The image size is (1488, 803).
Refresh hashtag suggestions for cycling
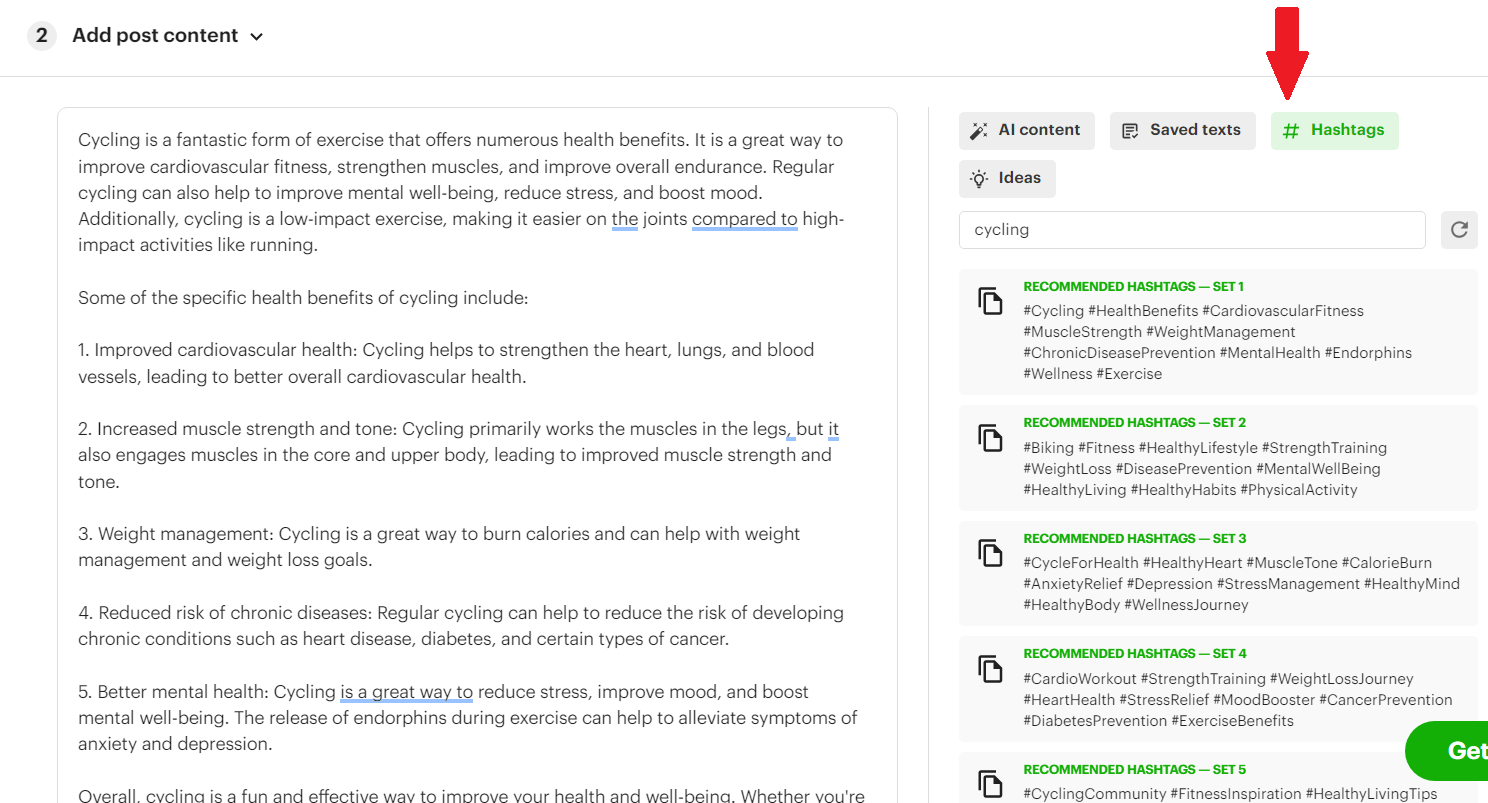[x=1459, y=230]
